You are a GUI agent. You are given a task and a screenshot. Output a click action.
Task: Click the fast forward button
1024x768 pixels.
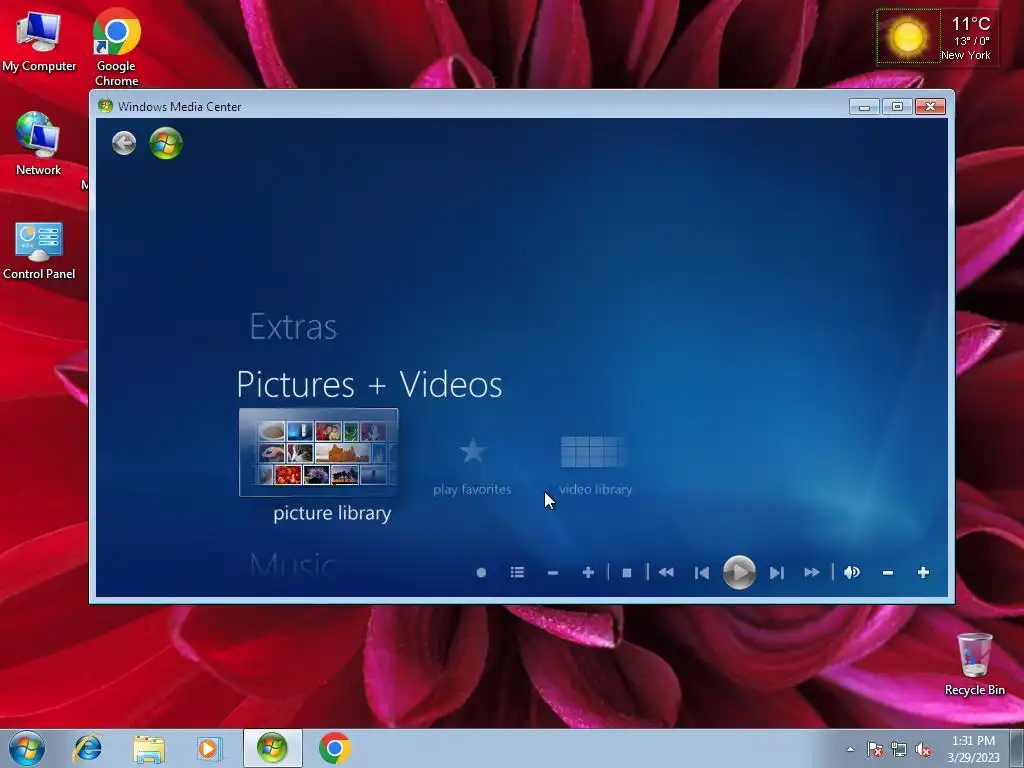812,573
